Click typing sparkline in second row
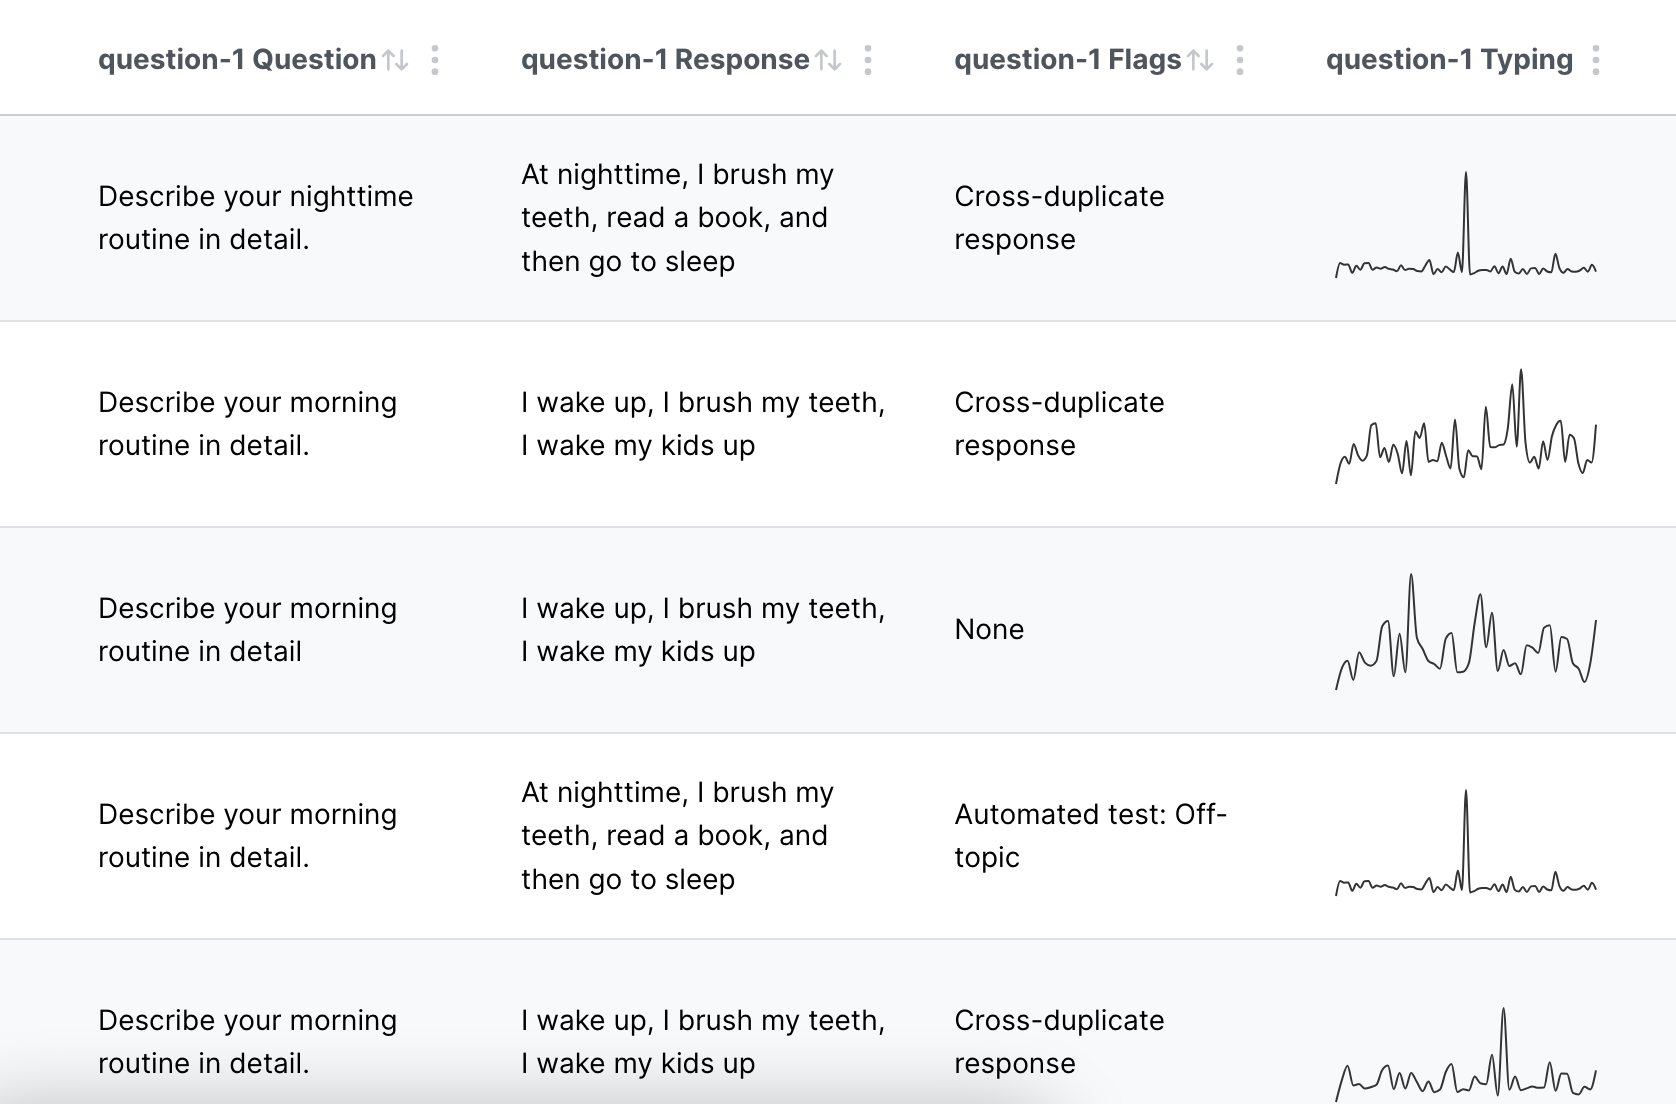Viewport: 1676px width, 1104px height. (1466, 426)
